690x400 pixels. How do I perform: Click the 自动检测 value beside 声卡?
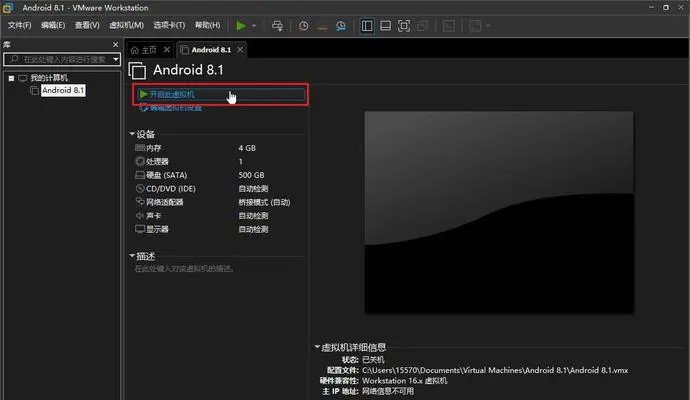point(253,216)
